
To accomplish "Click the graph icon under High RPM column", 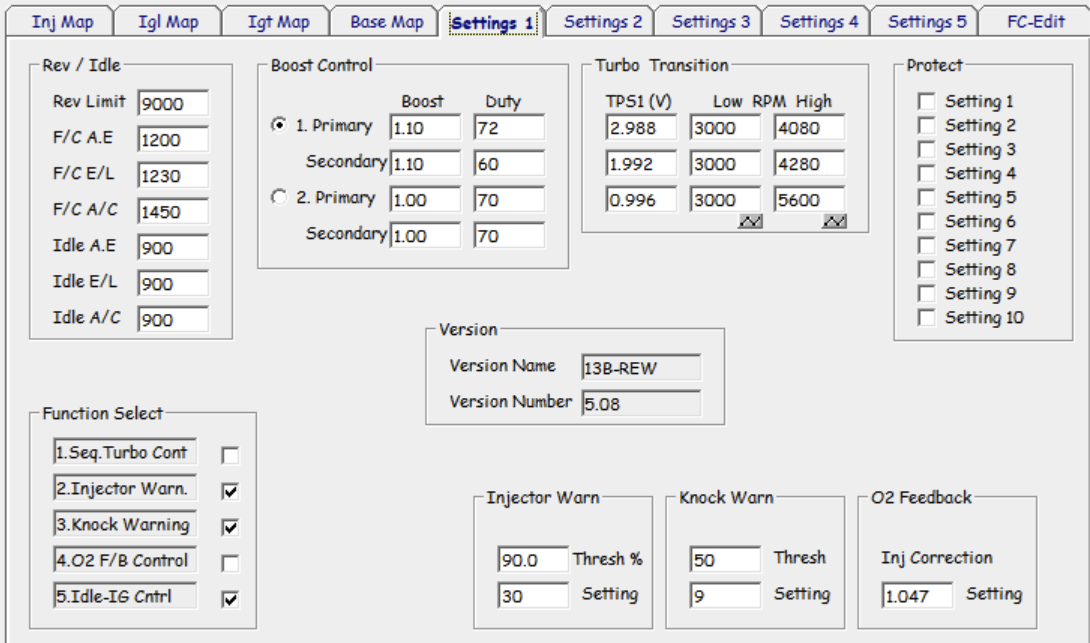I will 834,221.
